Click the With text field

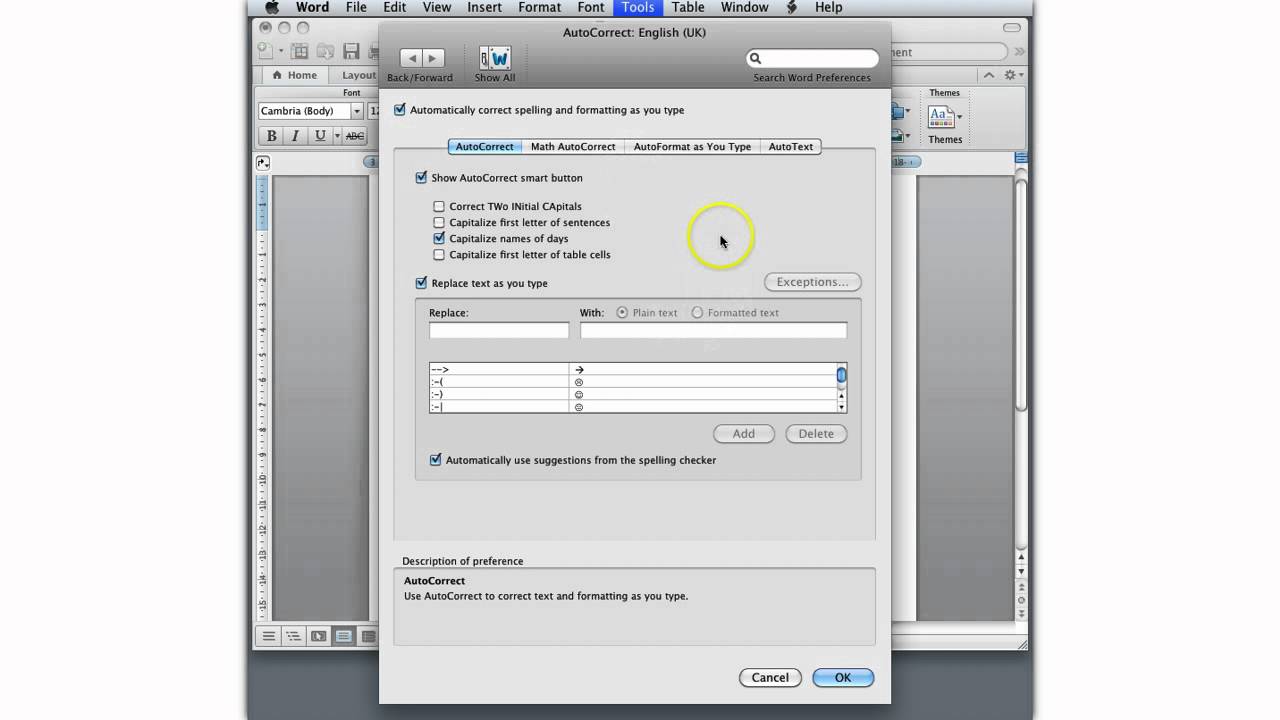[713, 330]
